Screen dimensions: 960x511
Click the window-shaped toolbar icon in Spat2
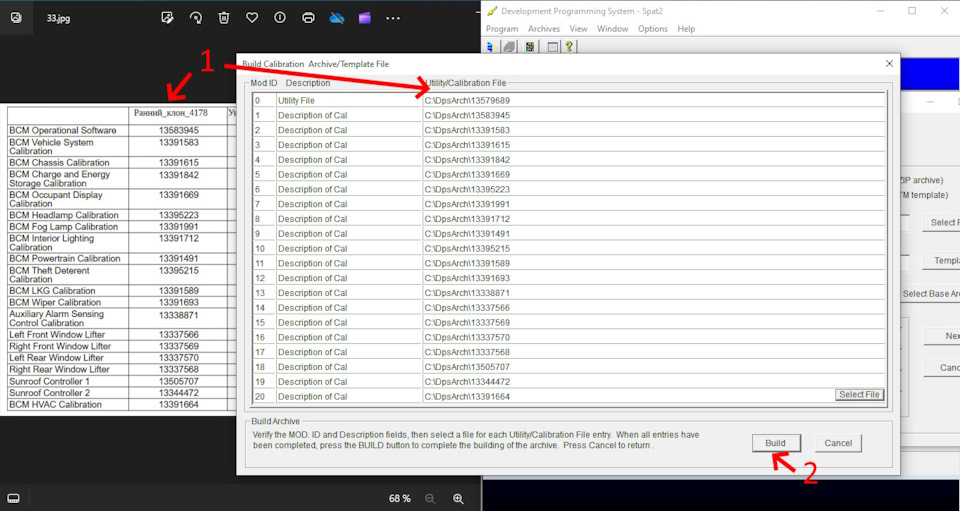tap(552, 47)
